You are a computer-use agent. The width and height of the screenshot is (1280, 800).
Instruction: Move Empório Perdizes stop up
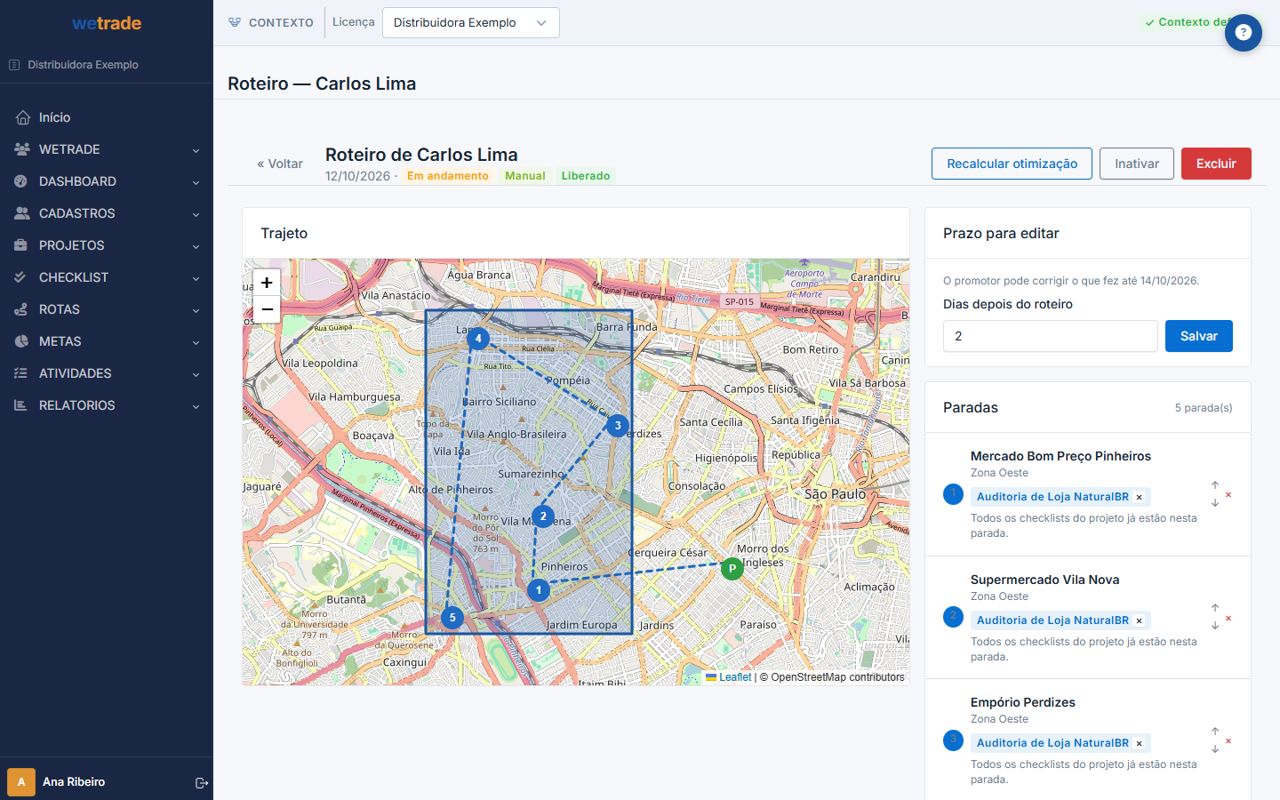1215,731
